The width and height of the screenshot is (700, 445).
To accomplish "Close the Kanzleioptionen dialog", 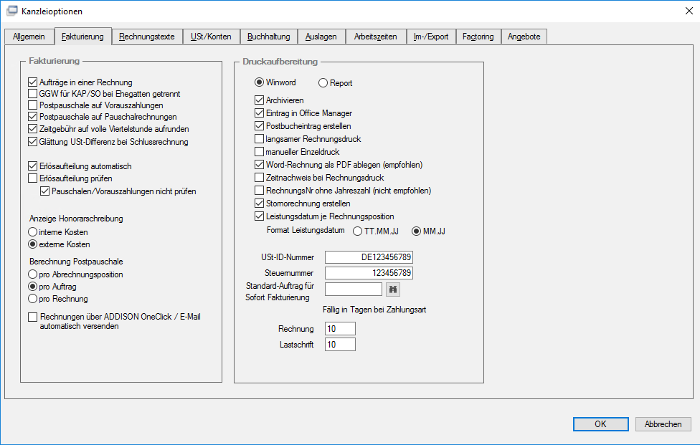I will click(x=689, y=11).
